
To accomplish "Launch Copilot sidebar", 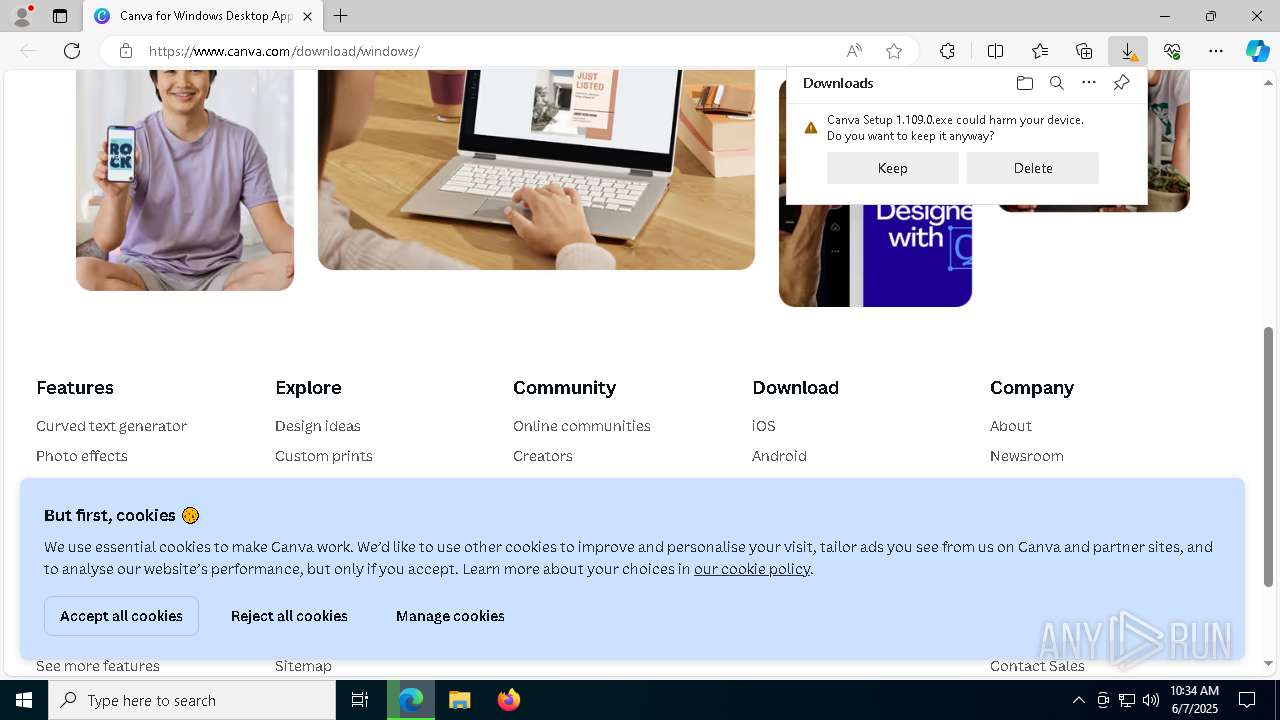I will (x=1257, y=51).
